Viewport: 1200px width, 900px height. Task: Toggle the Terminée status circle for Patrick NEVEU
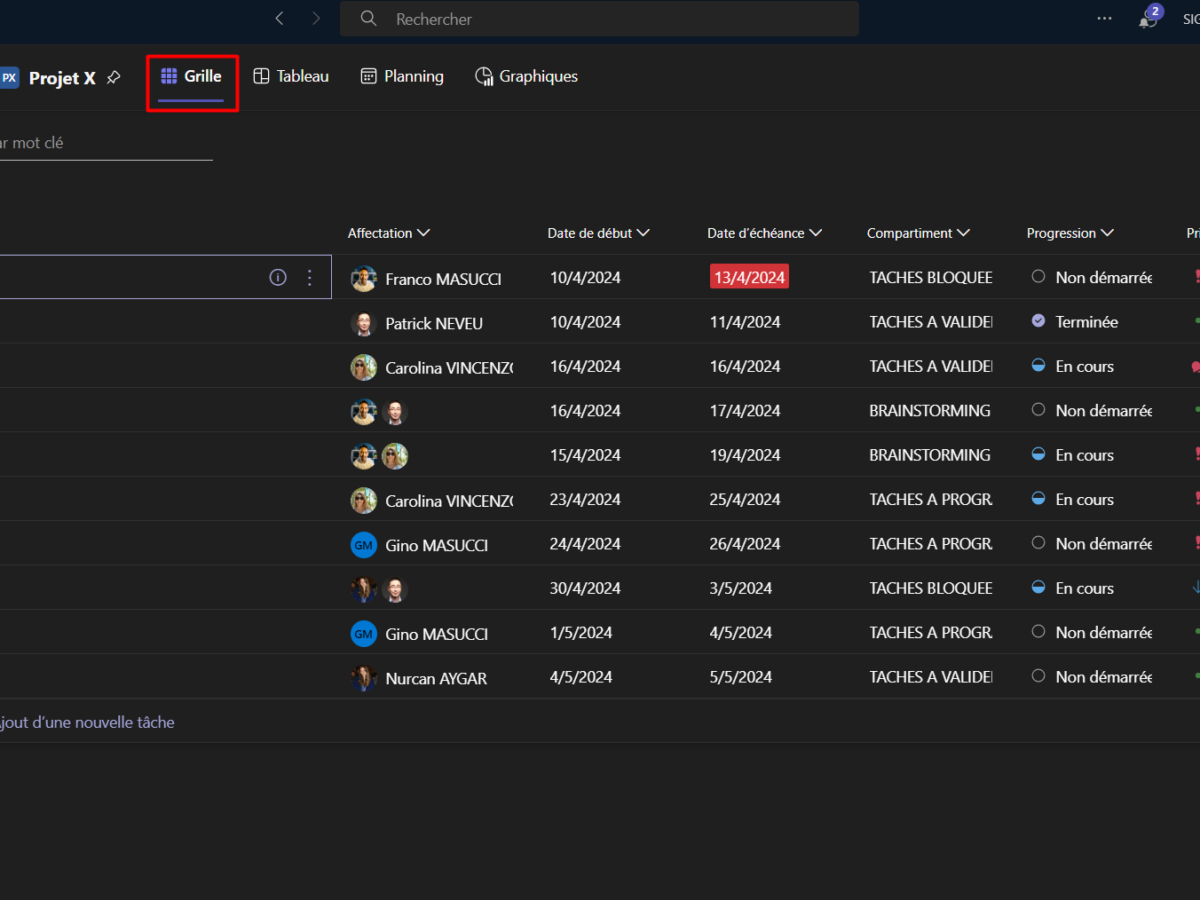tap(1038, 321)
